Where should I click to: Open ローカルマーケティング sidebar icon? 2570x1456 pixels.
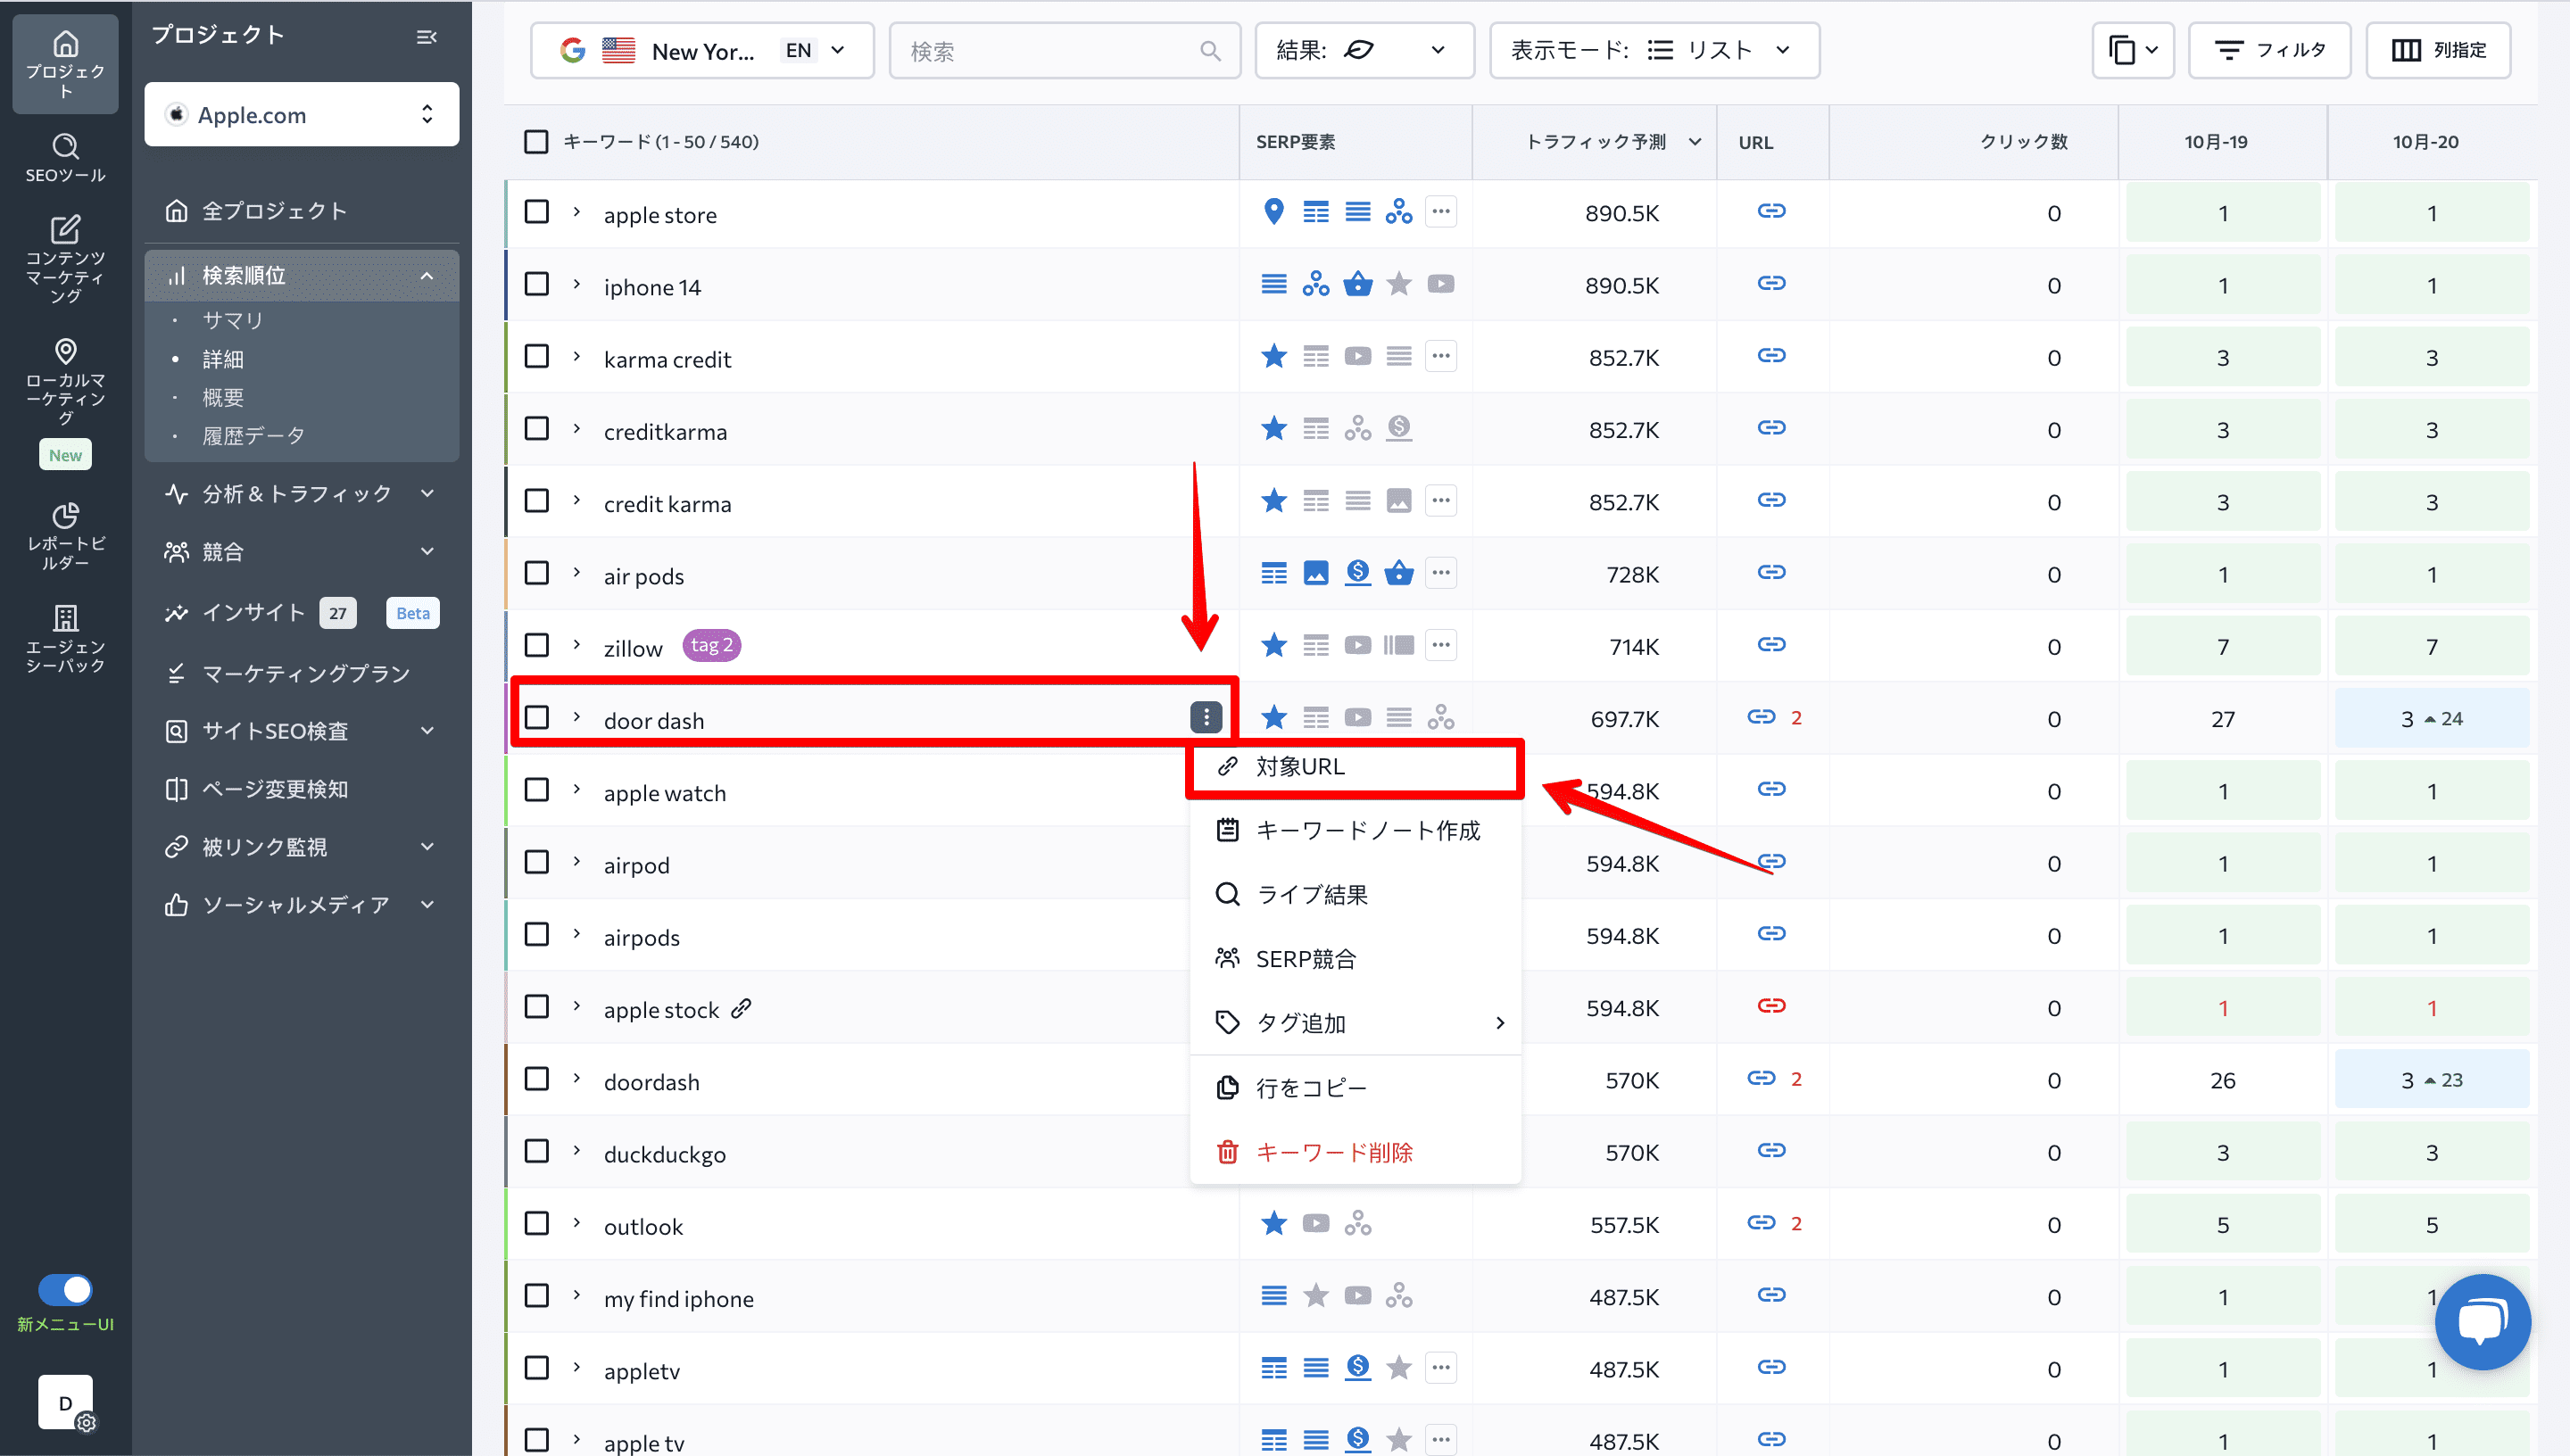[x=65, y=382]
